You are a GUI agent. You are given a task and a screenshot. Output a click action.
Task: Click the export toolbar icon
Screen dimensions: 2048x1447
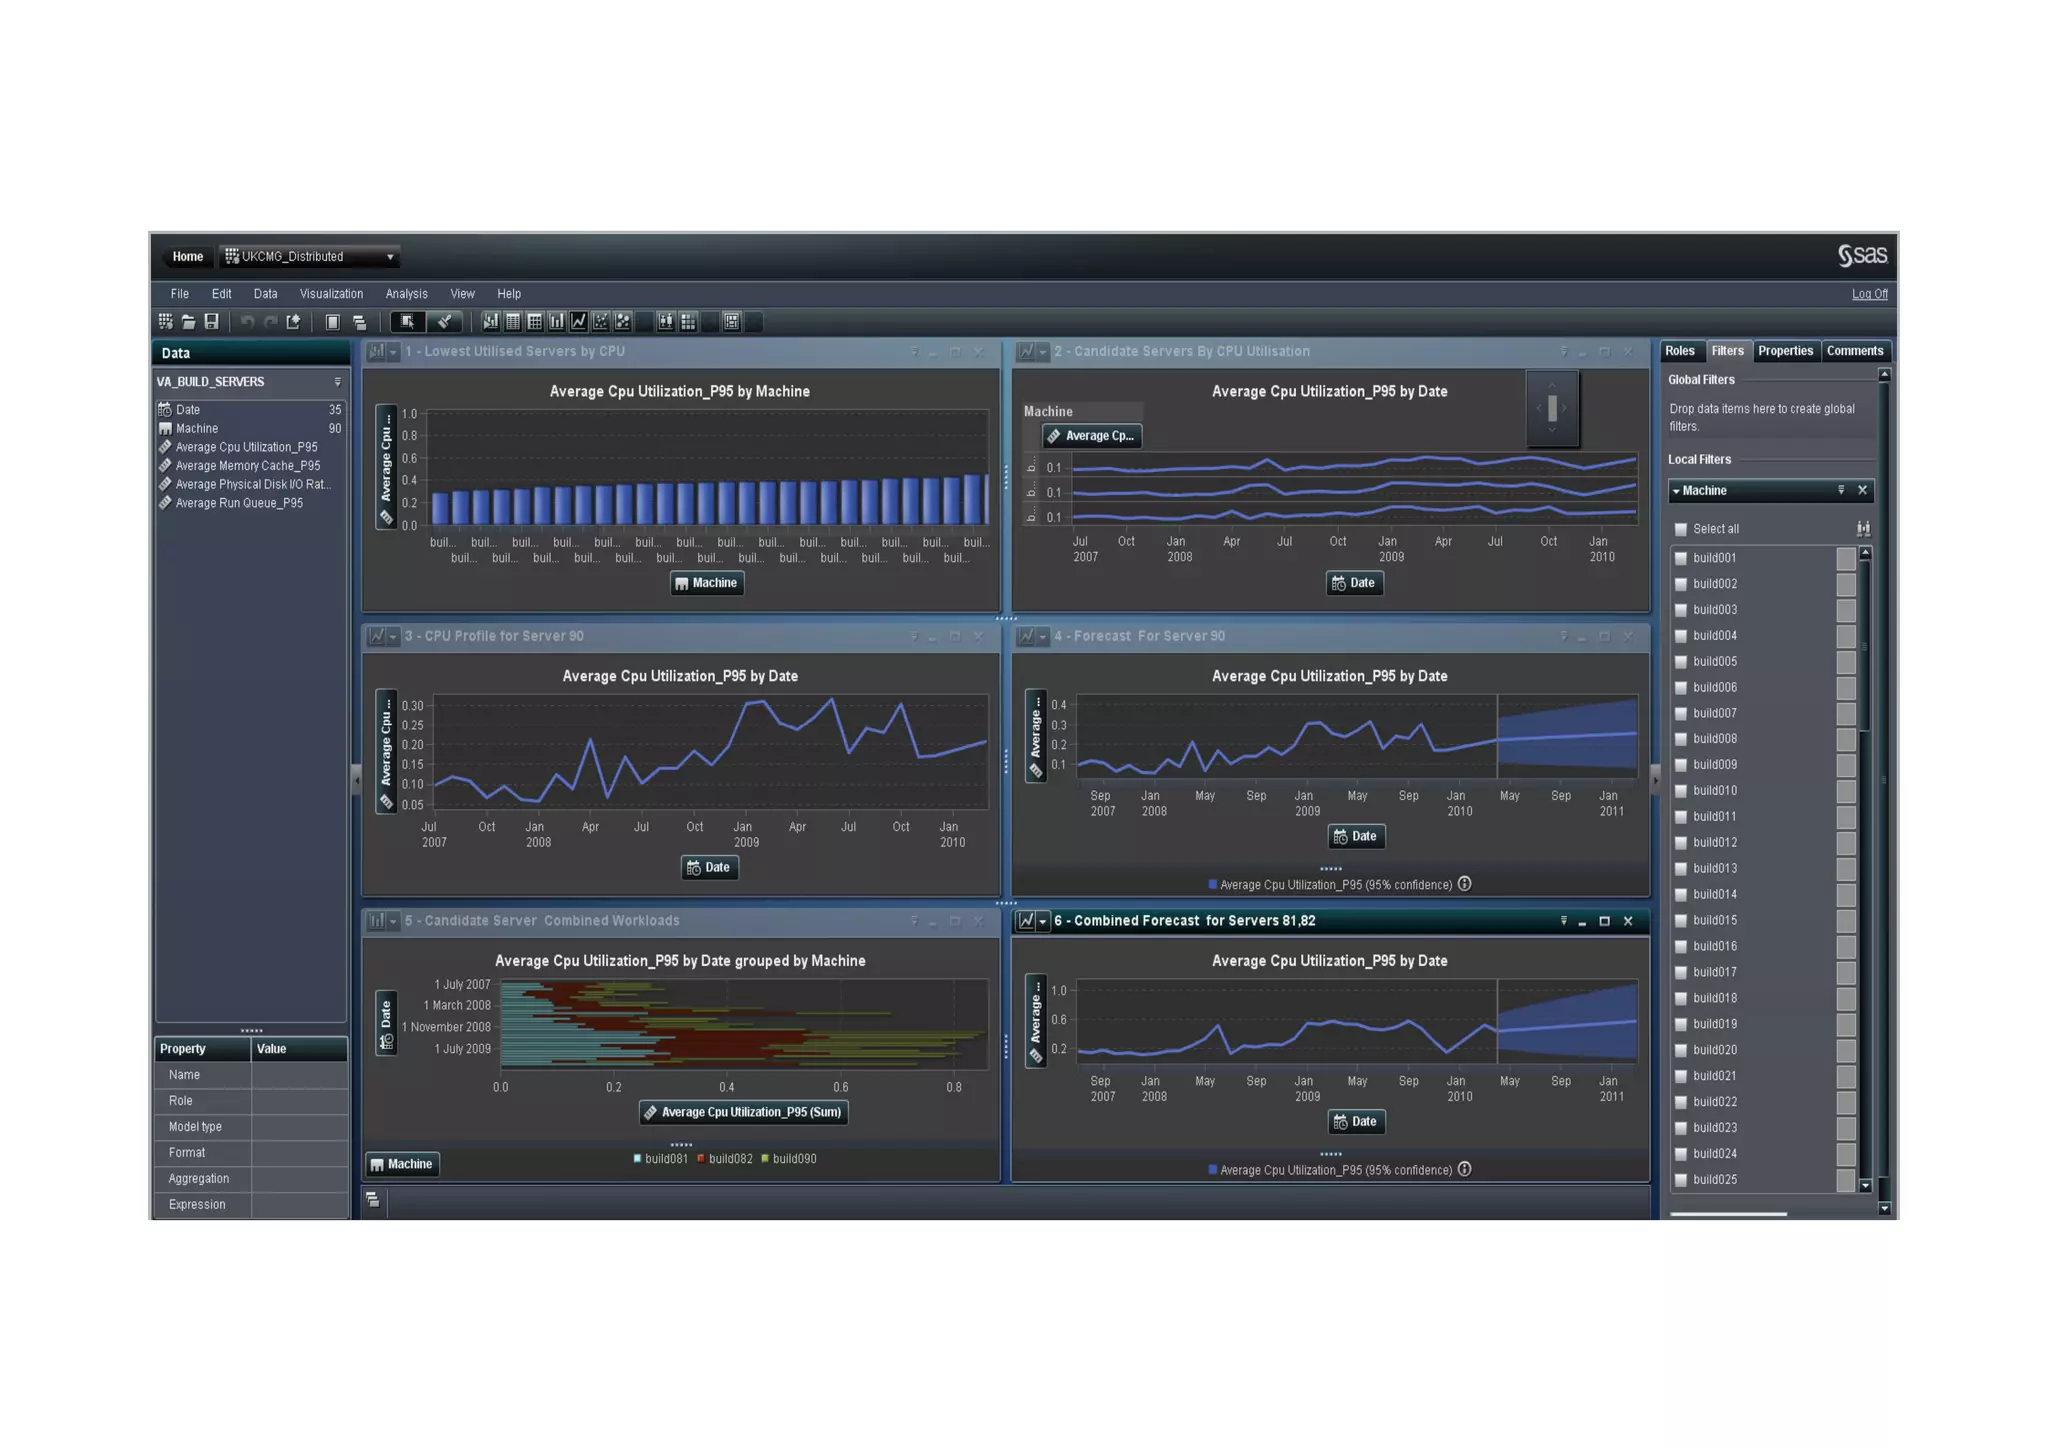(293, 322)
